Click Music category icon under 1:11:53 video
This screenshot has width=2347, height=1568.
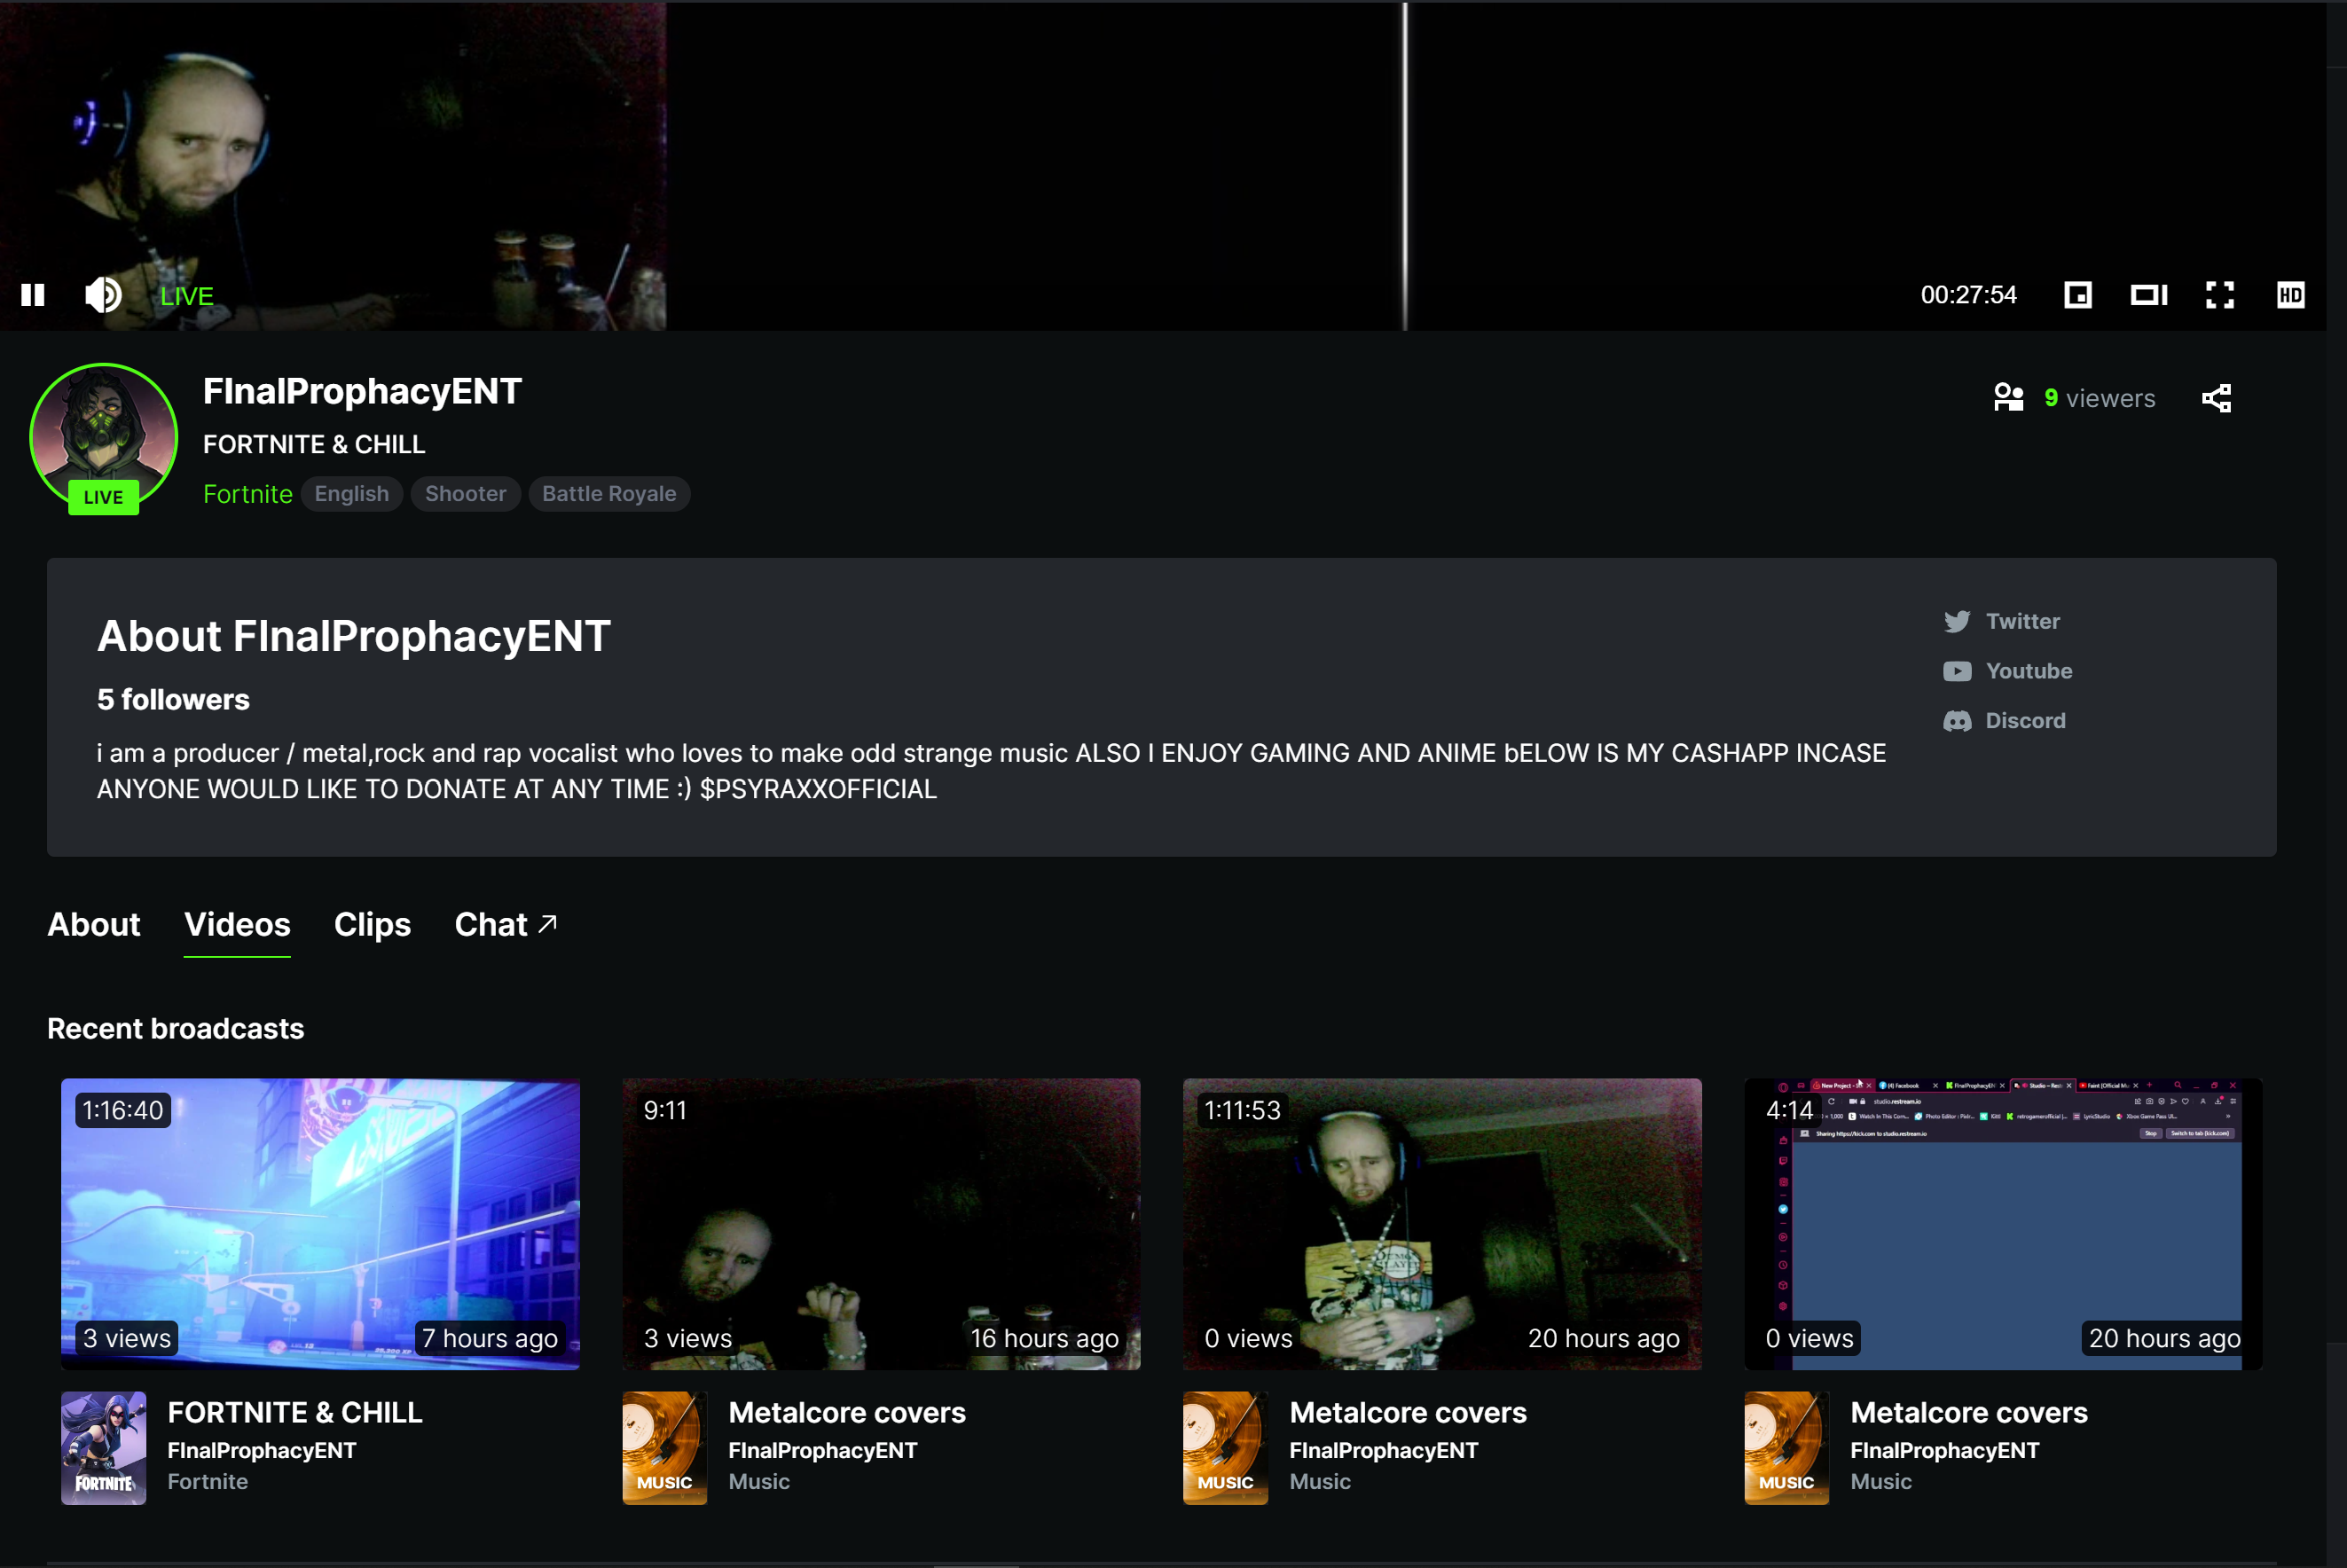coord(1226,1448)
